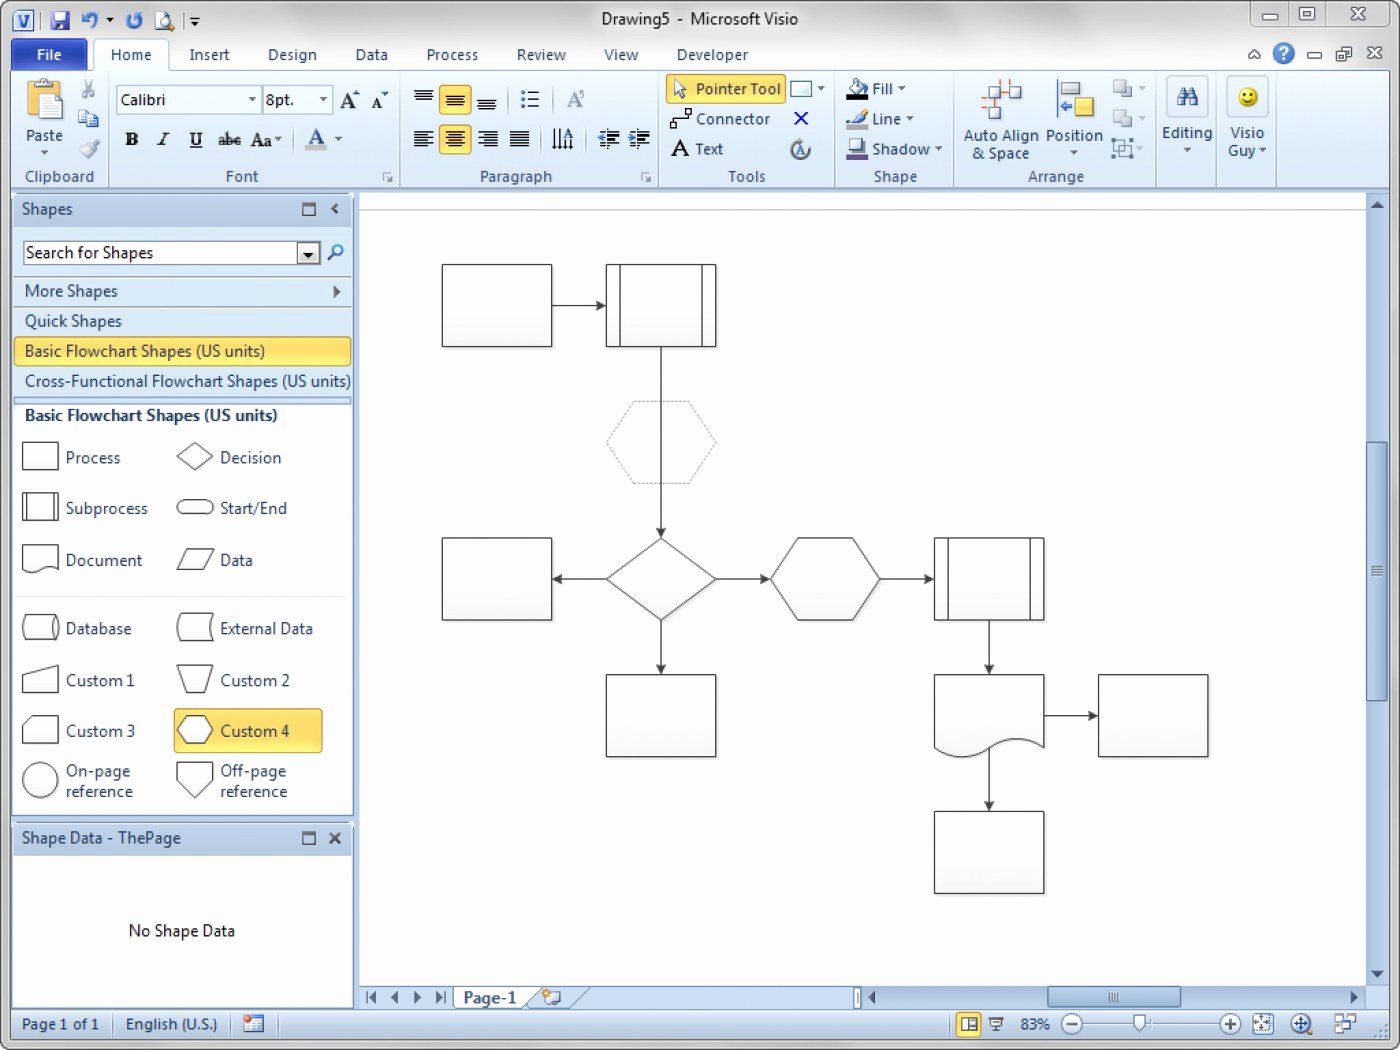This screenshot has width=1400, height=1050.
Task: Expand the Shadow dropdown
Action: (938, 149)
